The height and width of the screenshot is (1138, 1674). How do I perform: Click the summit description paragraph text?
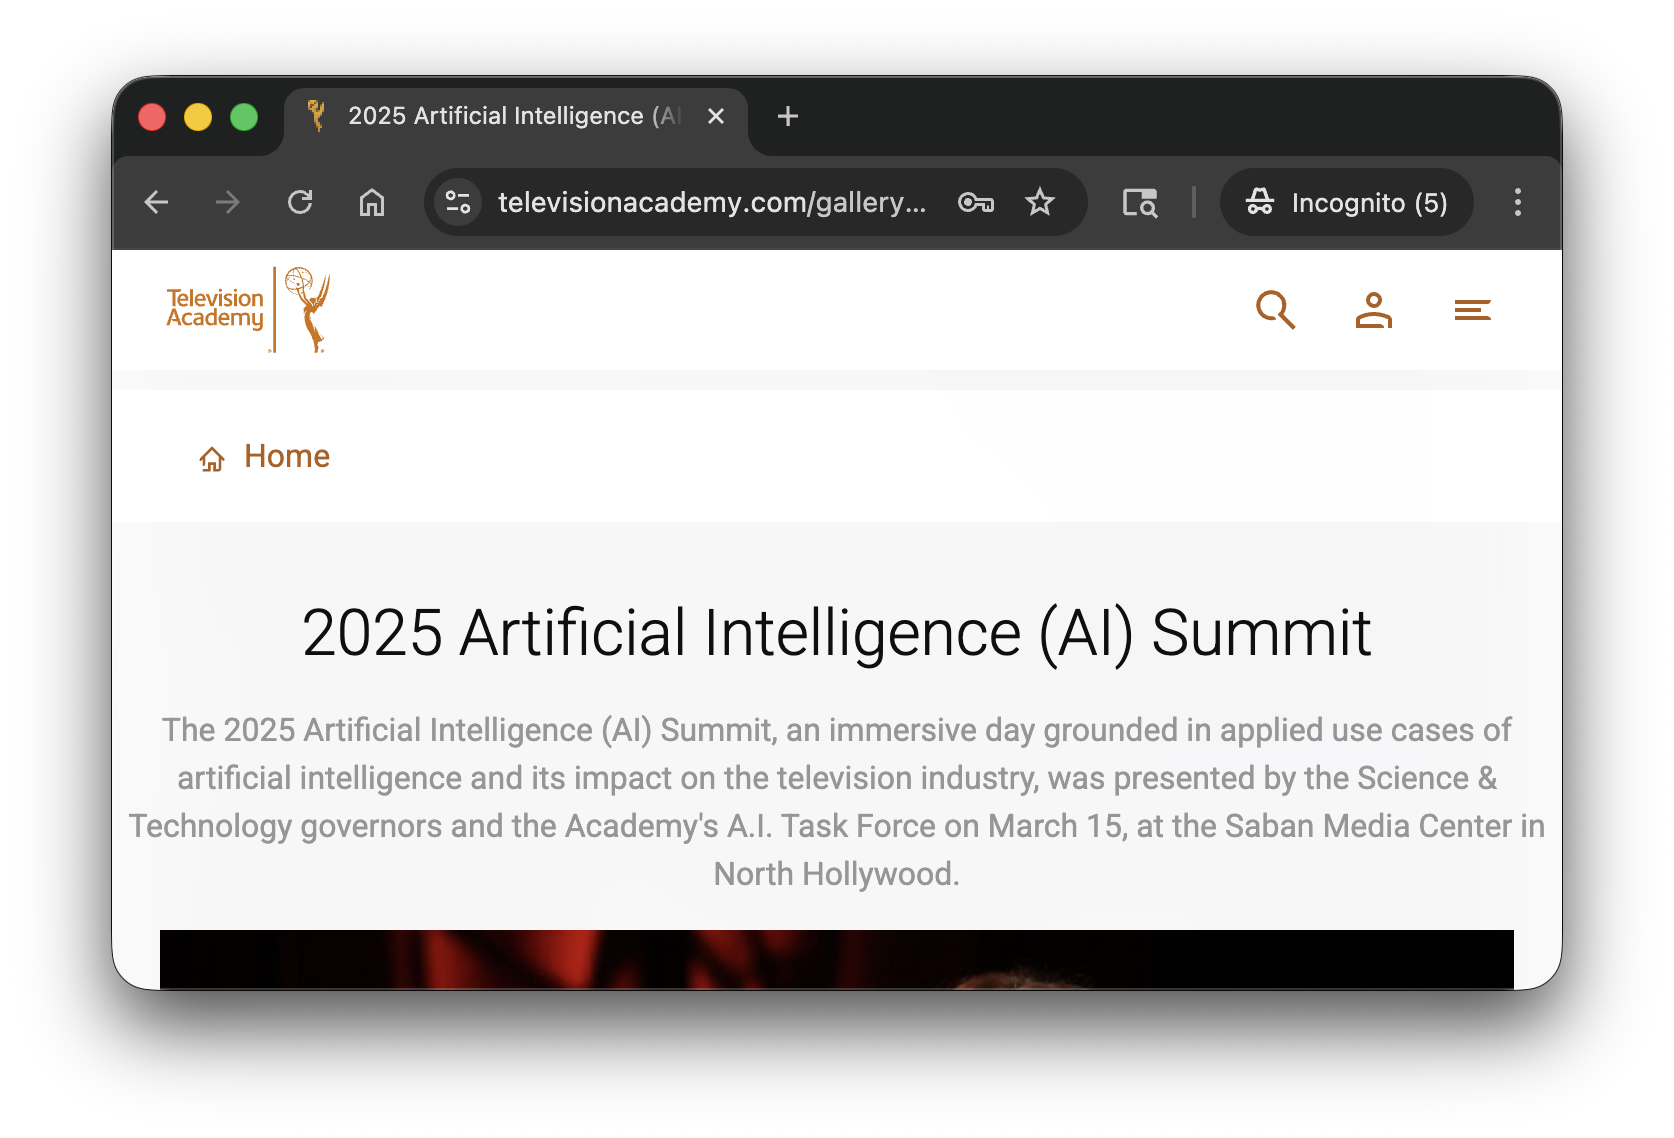pyautogui.click(x=837, y=802)
